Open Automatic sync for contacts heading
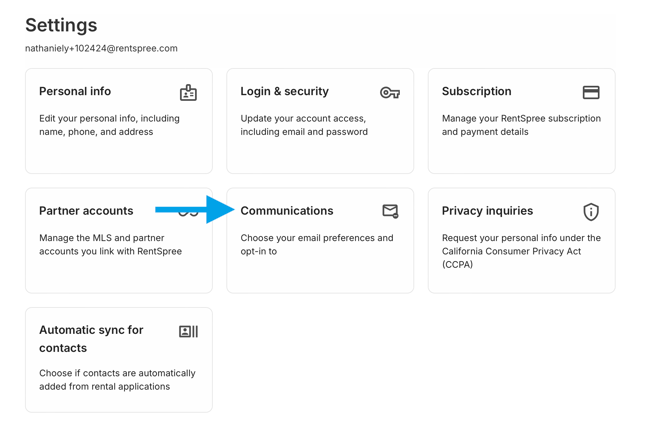670x434 pixels. tap(91, 339)
